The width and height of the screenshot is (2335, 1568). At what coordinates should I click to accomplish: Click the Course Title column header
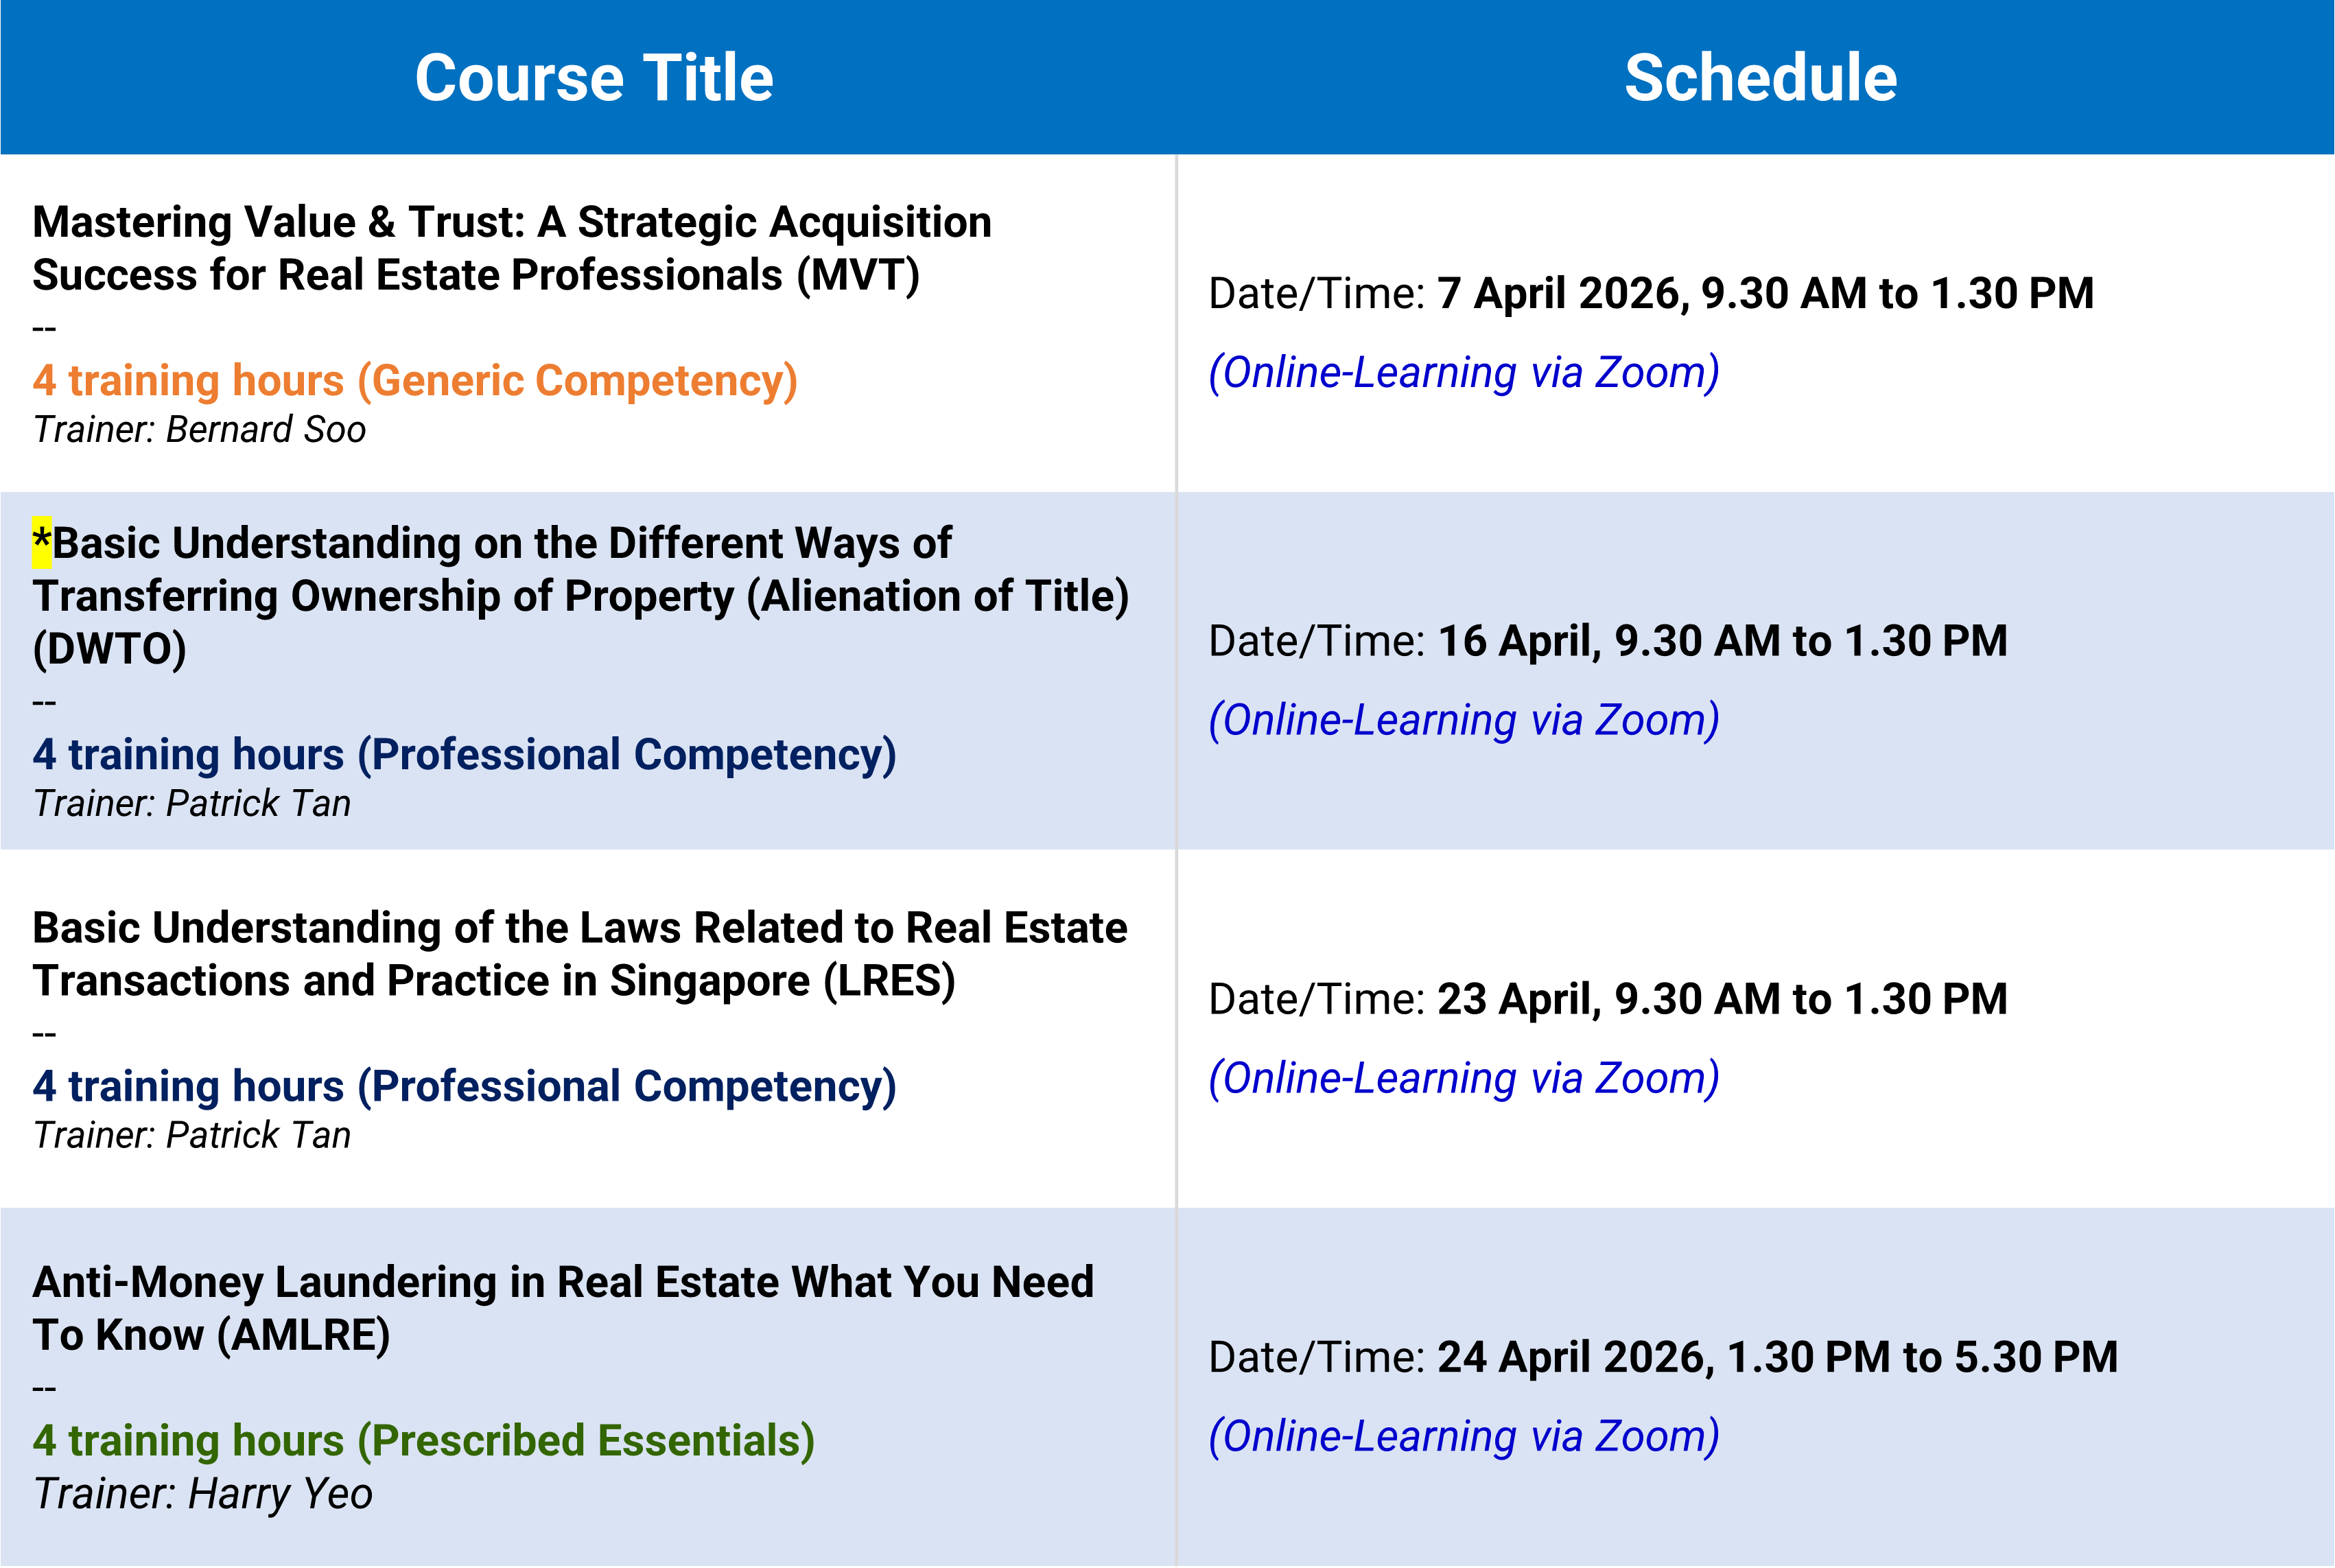coord(594,78)
